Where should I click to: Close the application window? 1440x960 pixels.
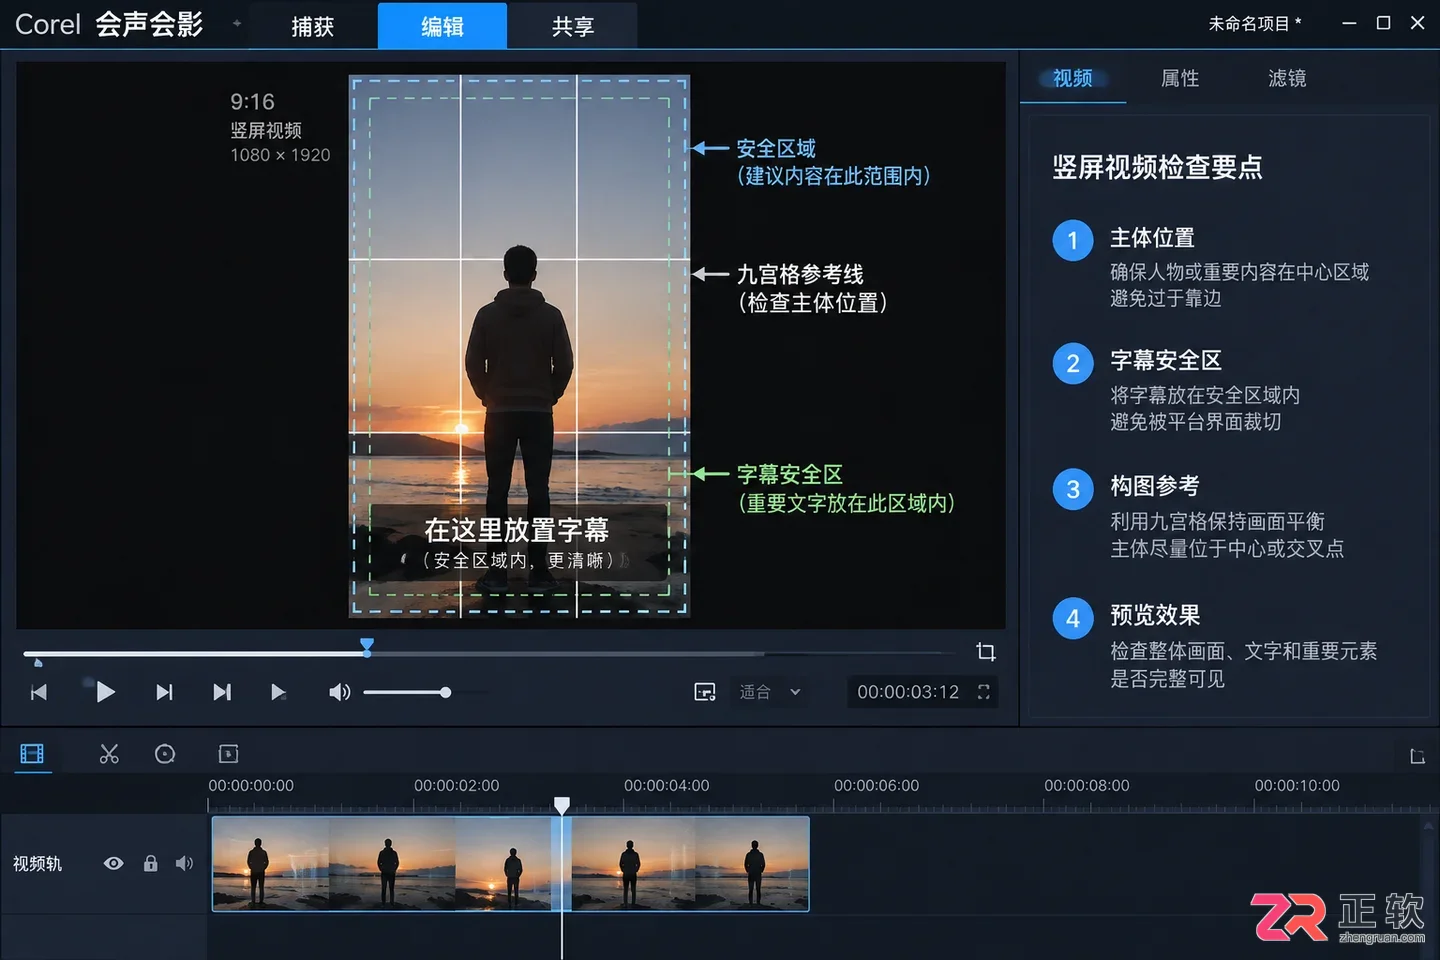(1417, 23)
